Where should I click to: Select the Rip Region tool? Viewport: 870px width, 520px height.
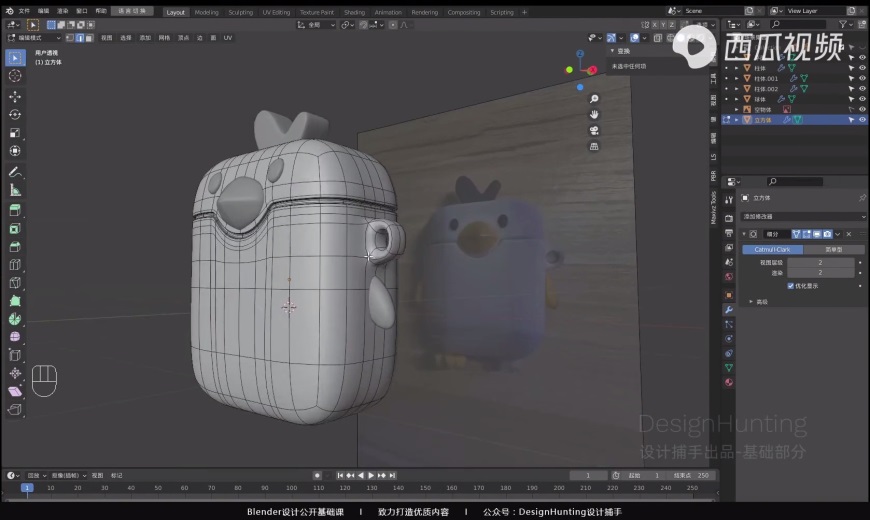click(x=15, y=410)
